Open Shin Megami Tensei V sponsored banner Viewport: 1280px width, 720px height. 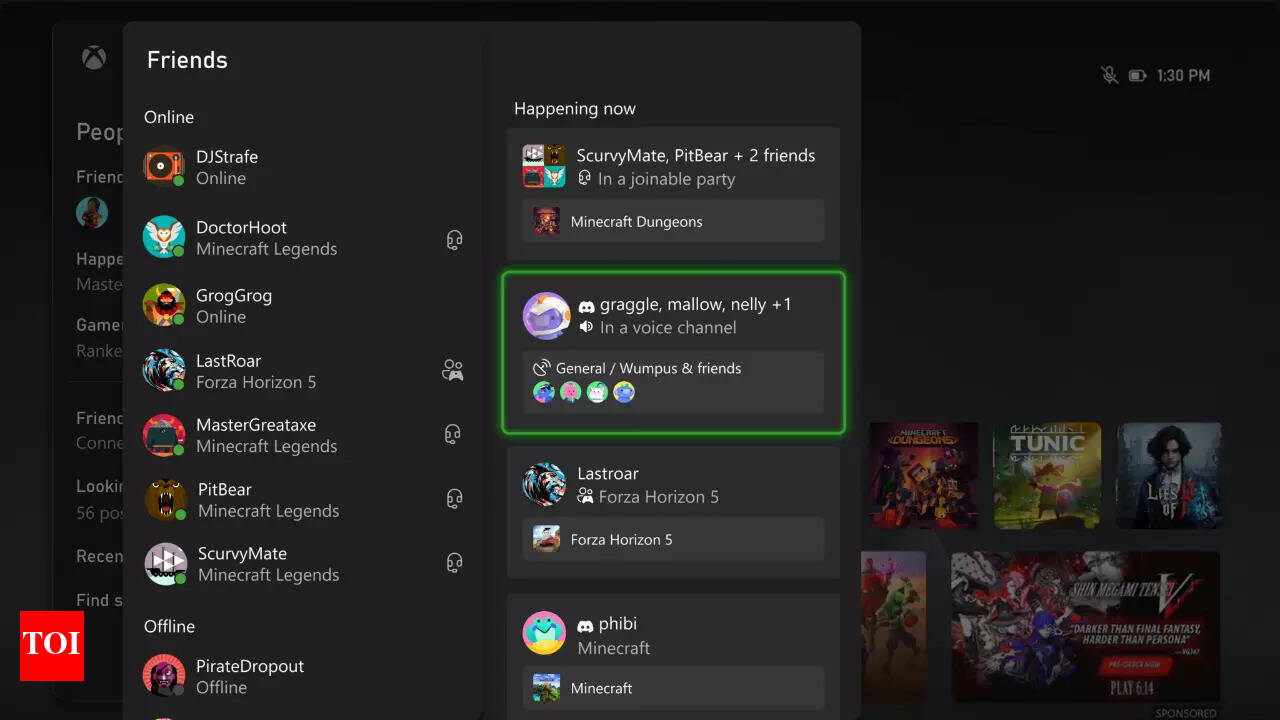[x=1085, y=626]
